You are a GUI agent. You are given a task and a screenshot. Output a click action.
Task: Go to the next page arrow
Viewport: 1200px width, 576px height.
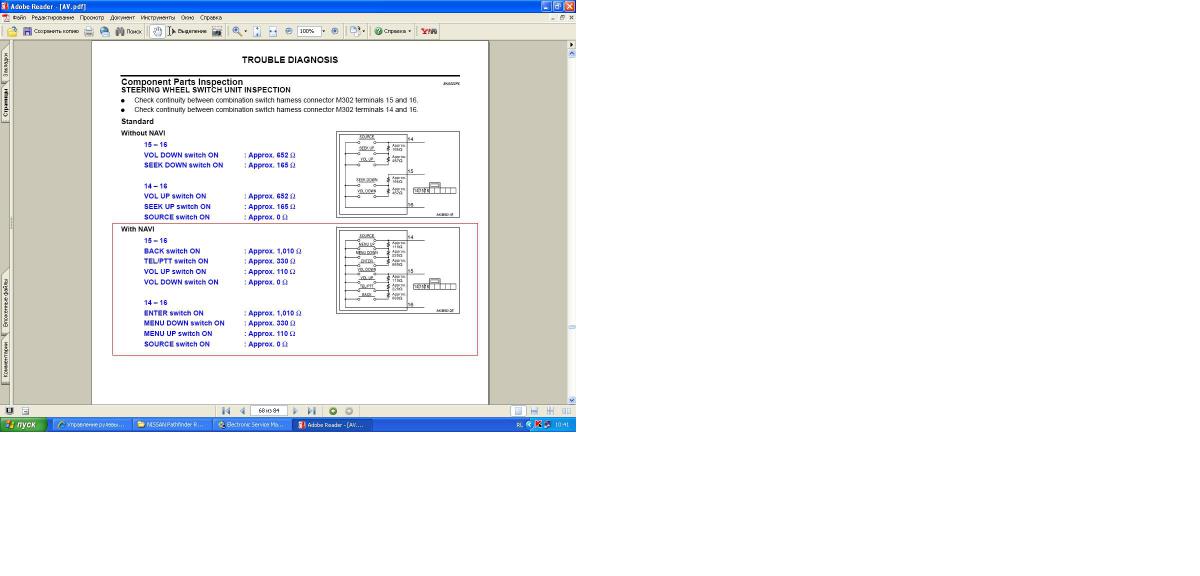click(295, 411)
